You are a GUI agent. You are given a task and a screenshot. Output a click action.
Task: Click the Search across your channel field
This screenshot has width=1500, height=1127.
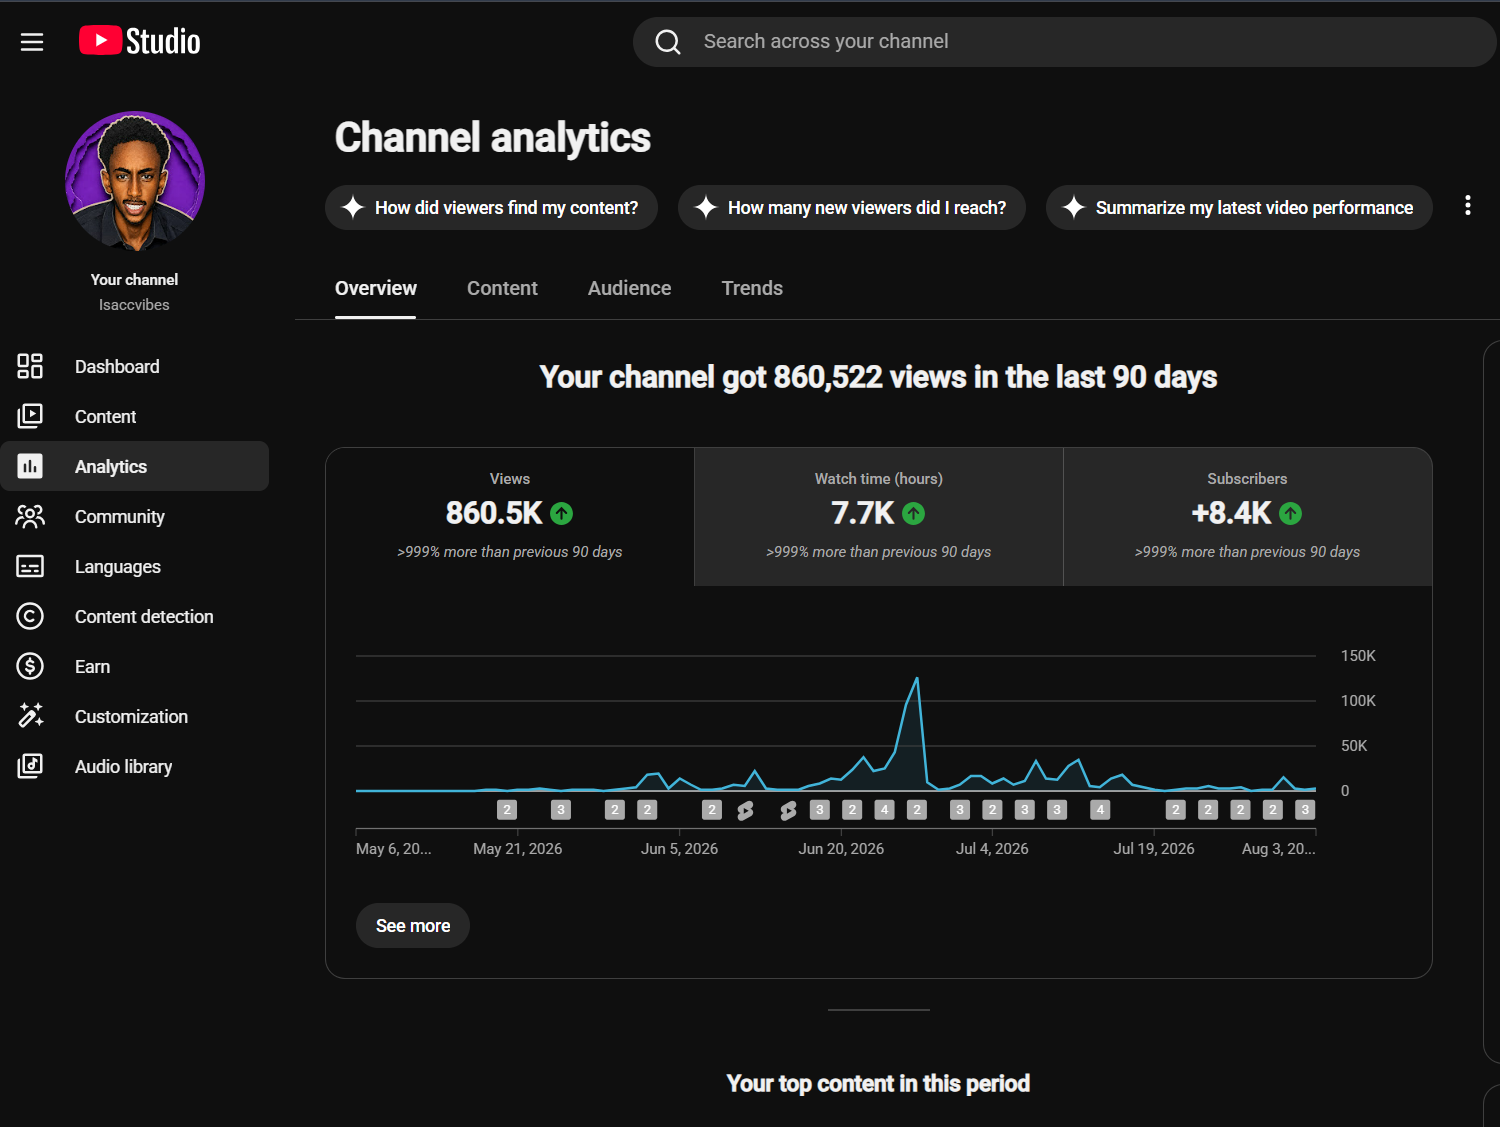point(1065,42)
